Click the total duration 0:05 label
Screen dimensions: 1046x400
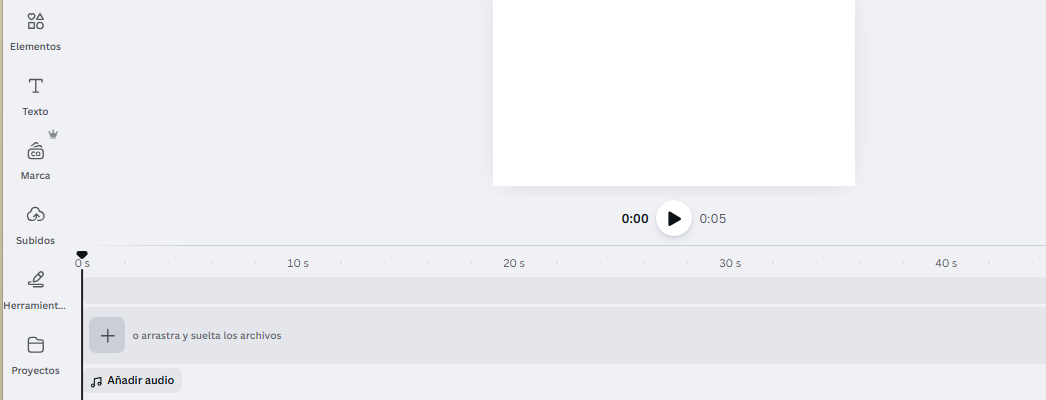tap(712, 219)
